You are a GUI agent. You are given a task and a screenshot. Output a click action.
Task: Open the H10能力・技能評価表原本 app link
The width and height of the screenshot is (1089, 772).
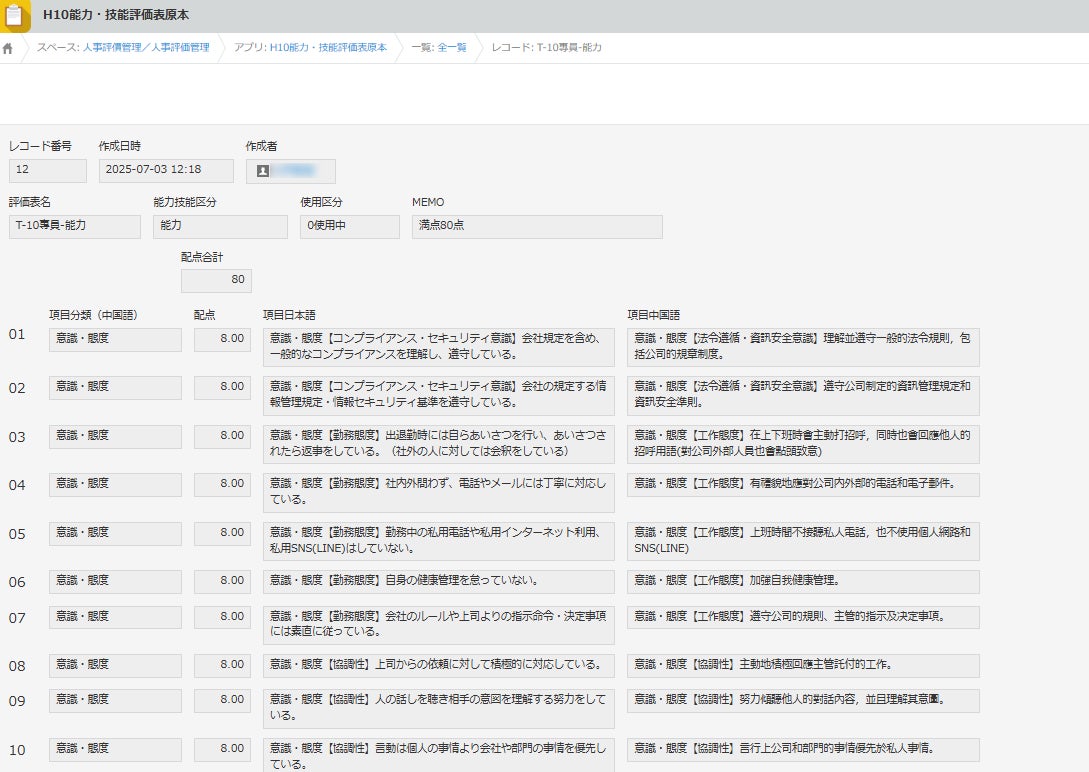(x=328, y=47)
